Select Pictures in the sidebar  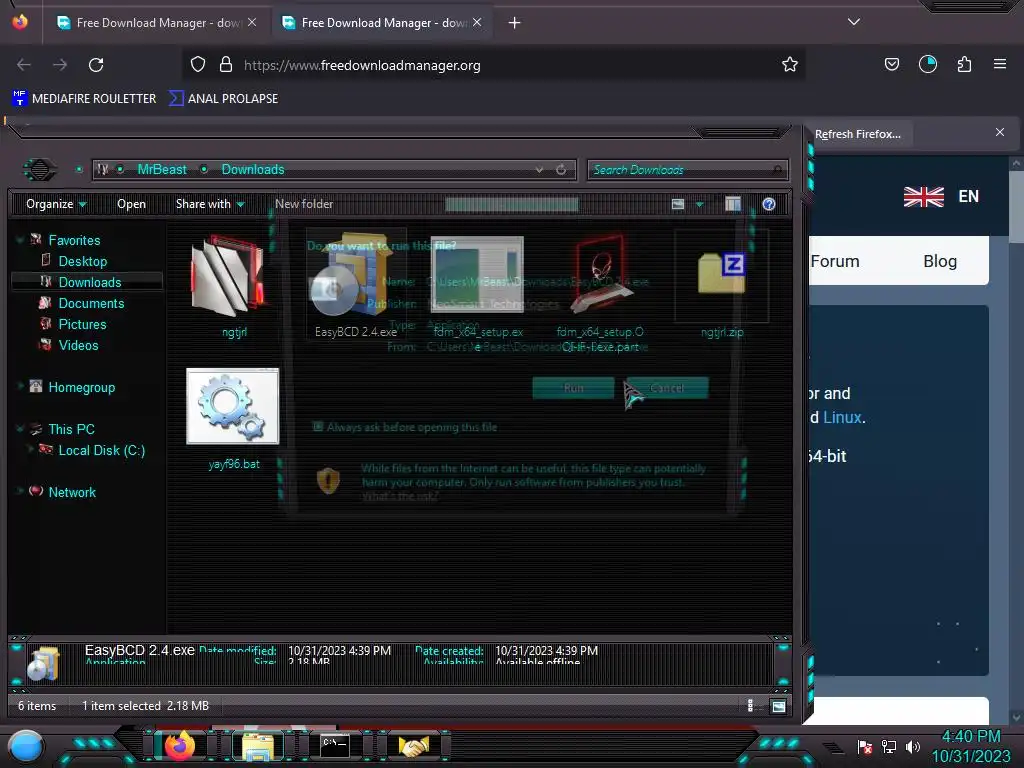[x=82, y=324]
